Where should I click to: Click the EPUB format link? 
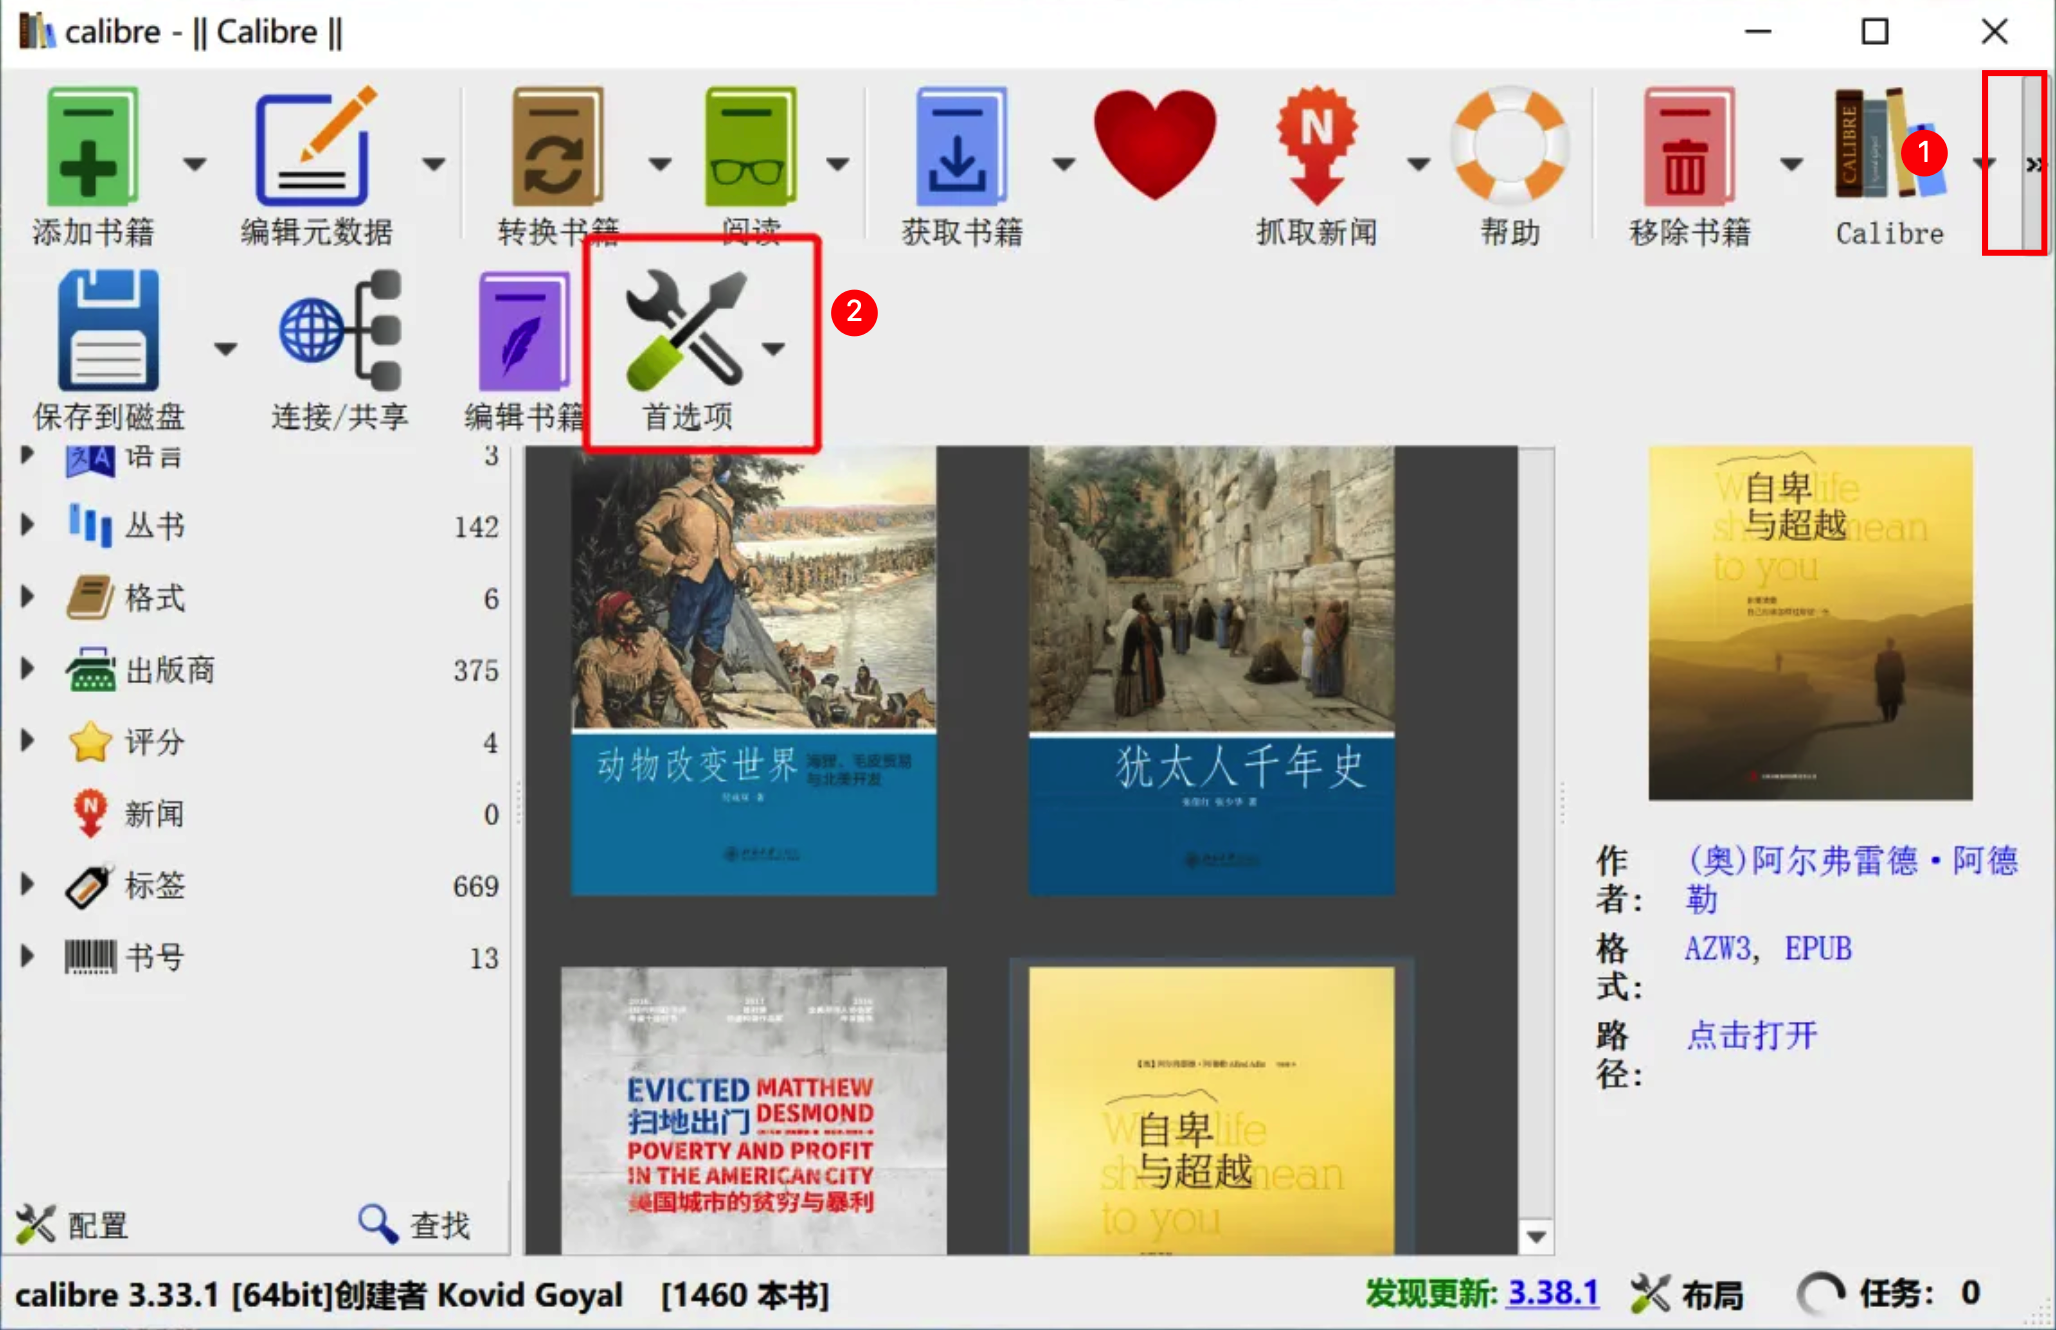(1818, 948)
